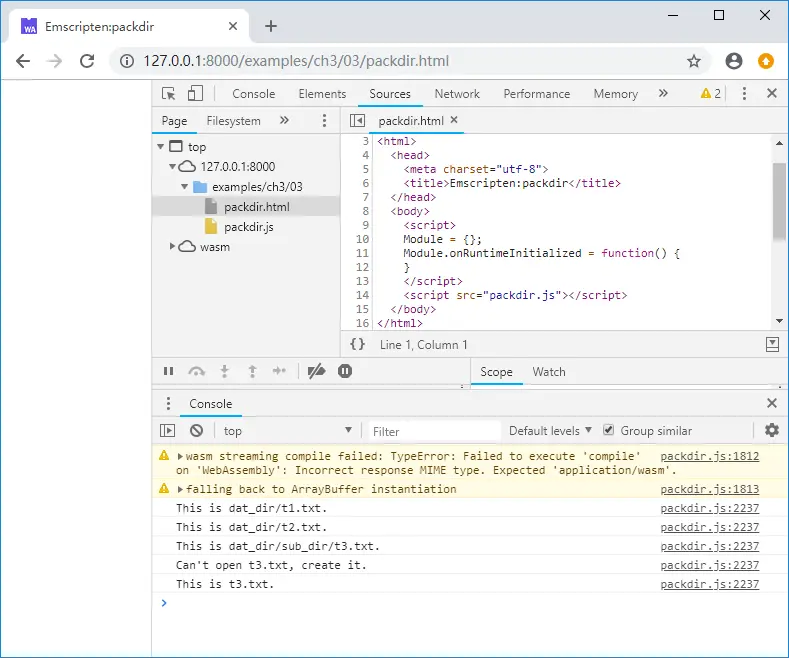
Task: Switch to the Elements tab
Action: [322, 94]
